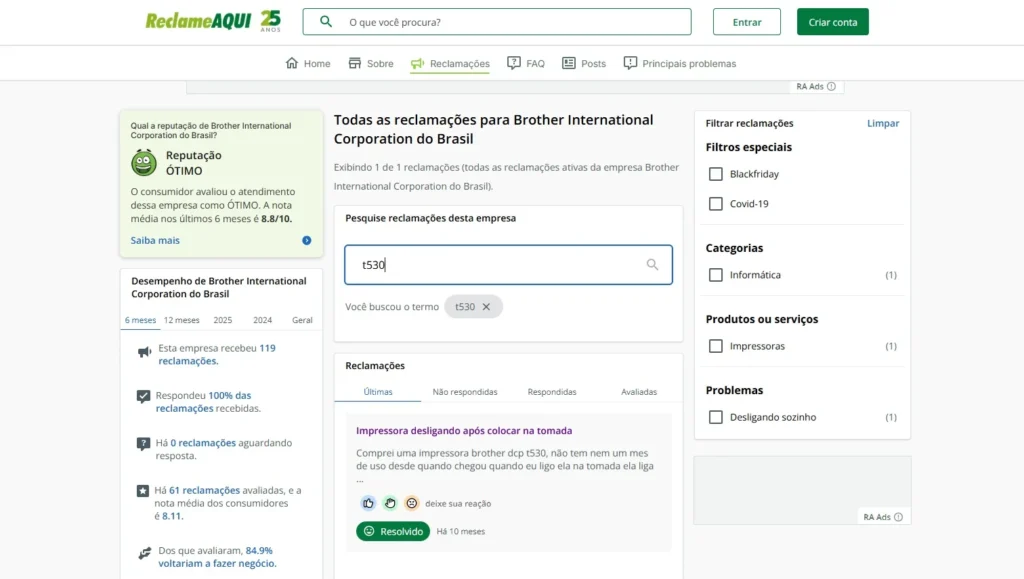
Task: Open the Home navigation item
Action: [308, 63]
